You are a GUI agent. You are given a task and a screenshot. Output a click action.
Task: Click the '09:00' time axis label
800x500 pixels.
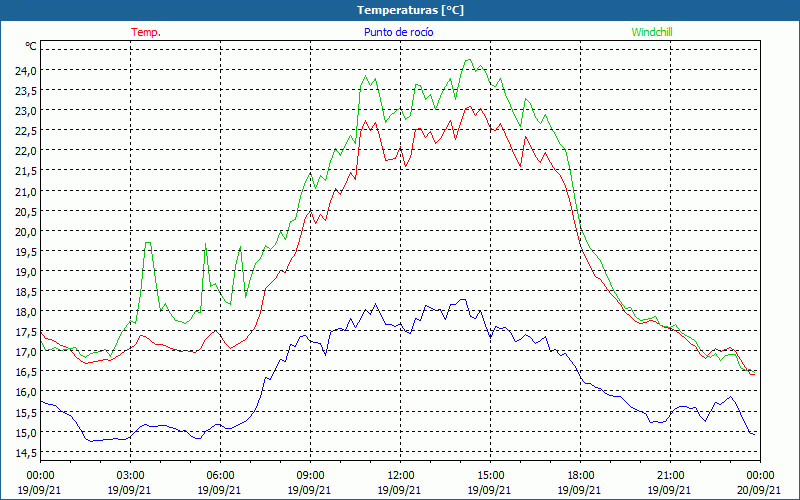(x=310, y=476)
